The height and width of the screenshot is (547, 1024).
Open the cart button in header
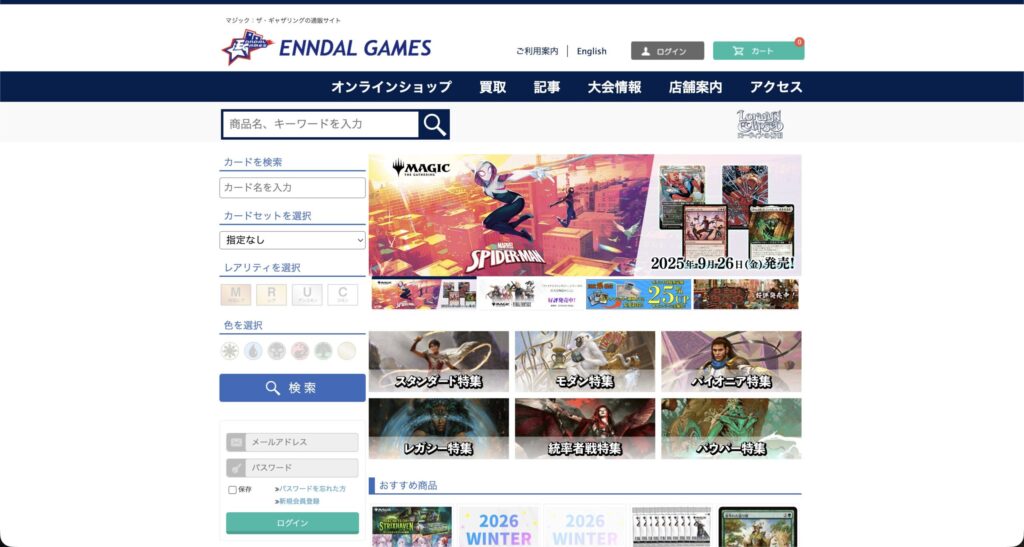click(757, 51)
